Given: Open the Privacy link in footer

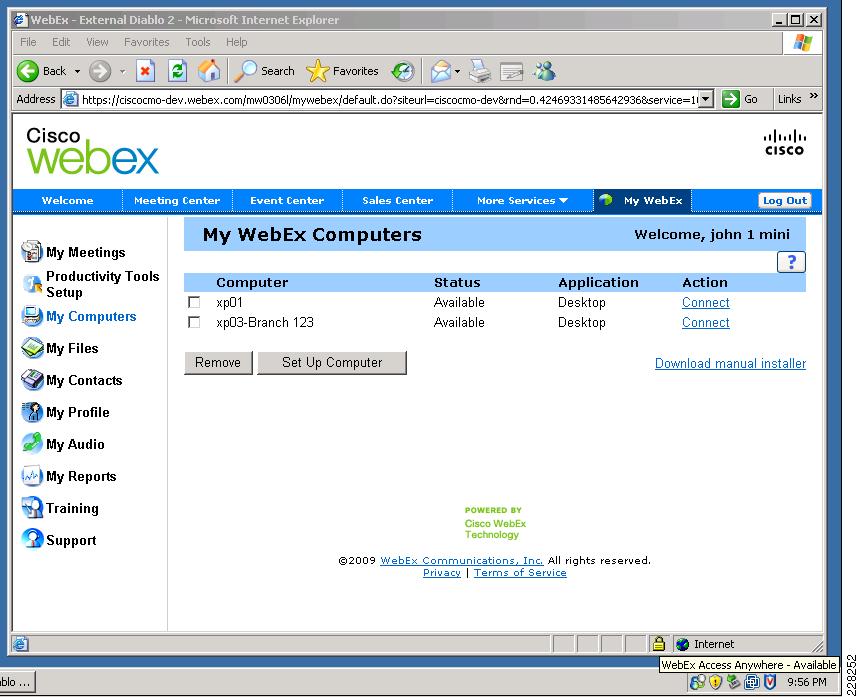Looking at the screenshot, I should pos(442,573).
